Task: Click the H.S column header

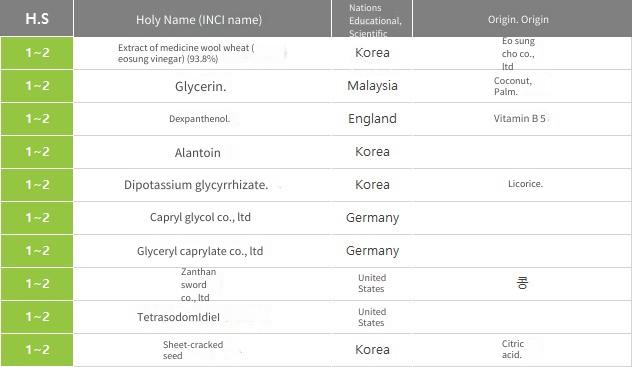Action: click(37, 19)
